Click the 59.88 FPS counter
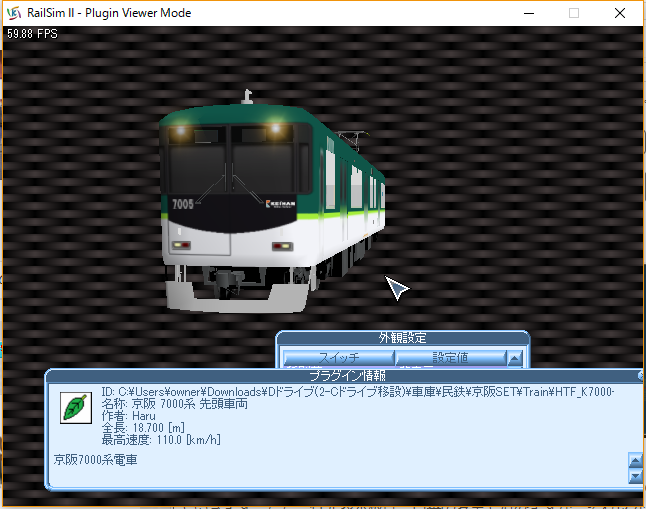The image size is (646, 509). 32,34
